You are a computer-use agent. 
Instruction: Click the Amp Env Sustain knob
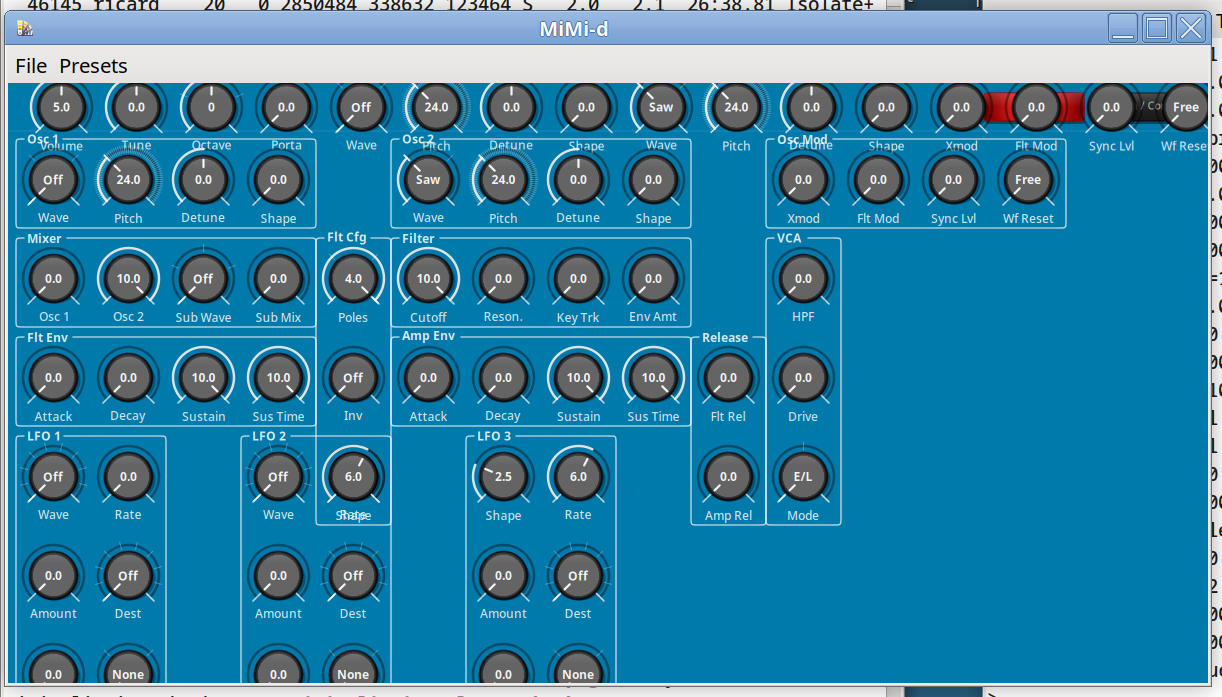point(578,378)
